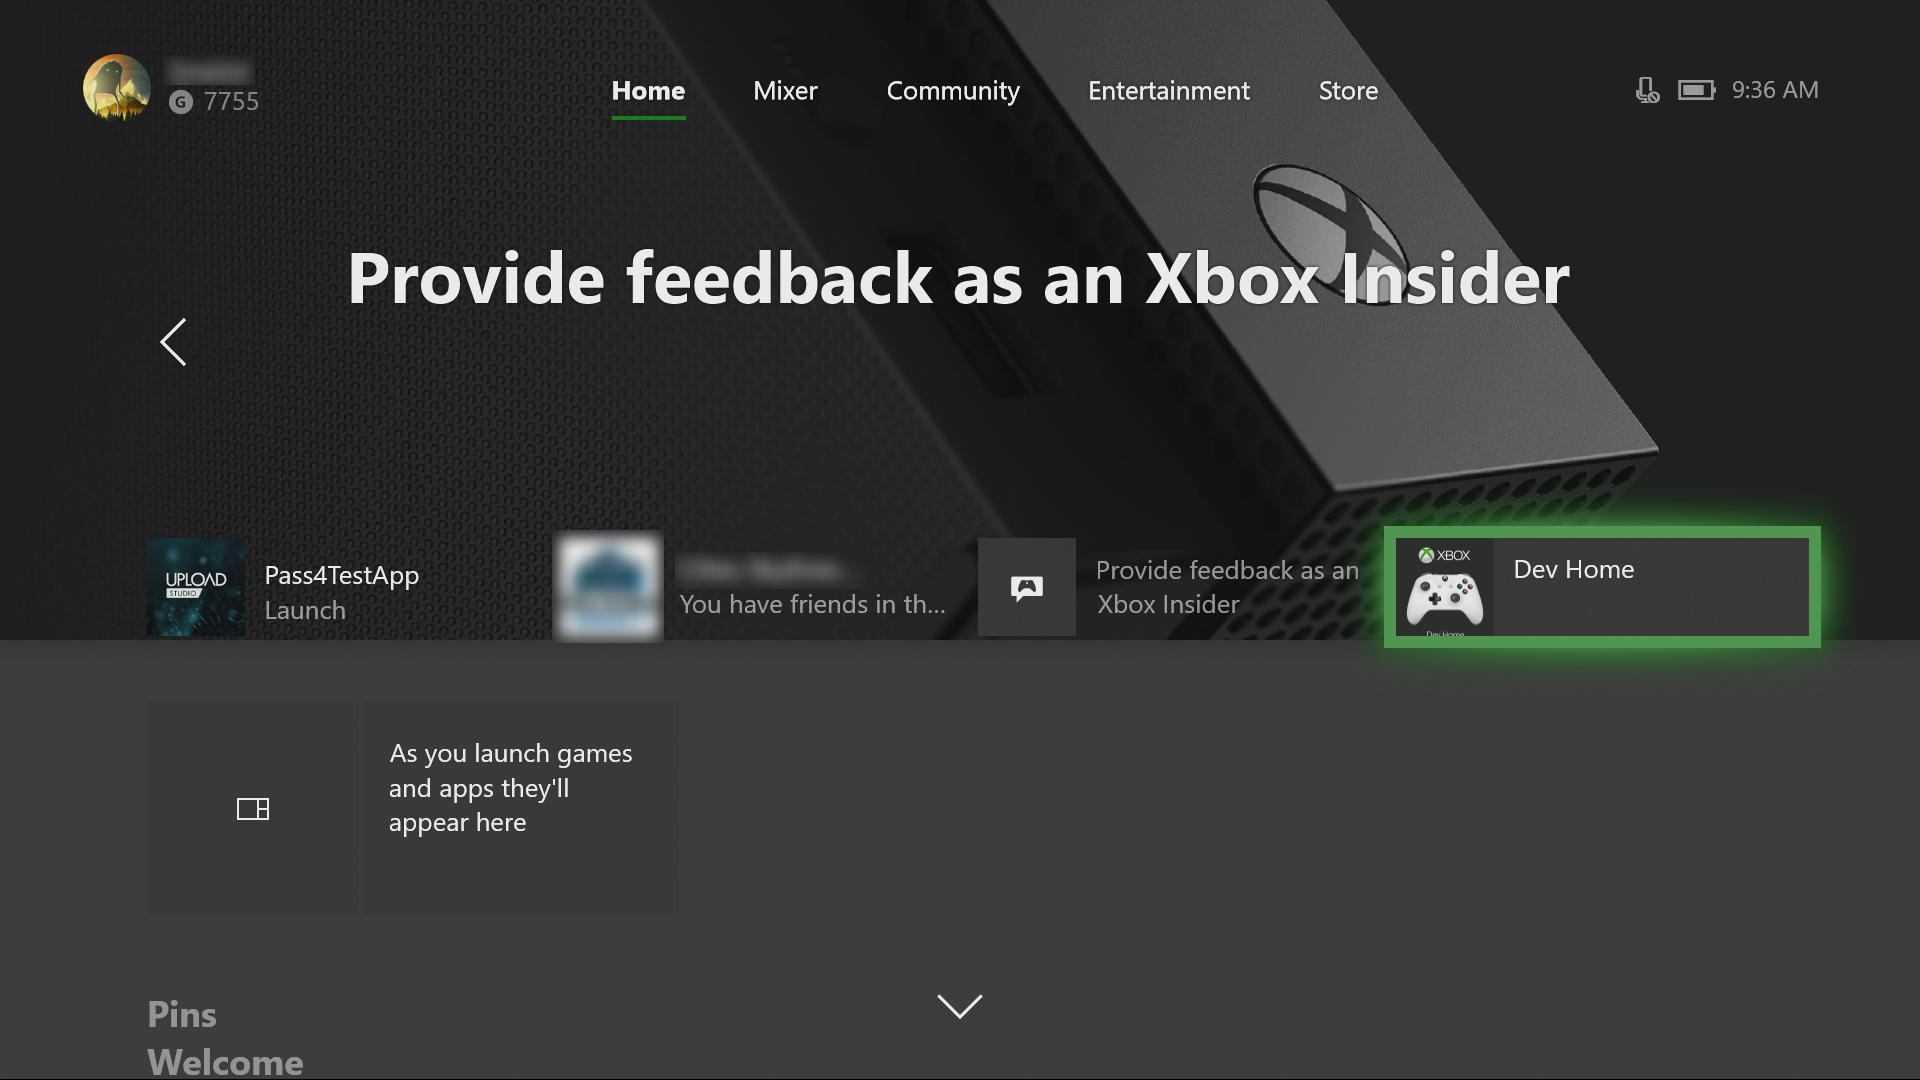The image size is (1920, 1080).
Task: Switch to the Community tab
Action: (952, 90)
